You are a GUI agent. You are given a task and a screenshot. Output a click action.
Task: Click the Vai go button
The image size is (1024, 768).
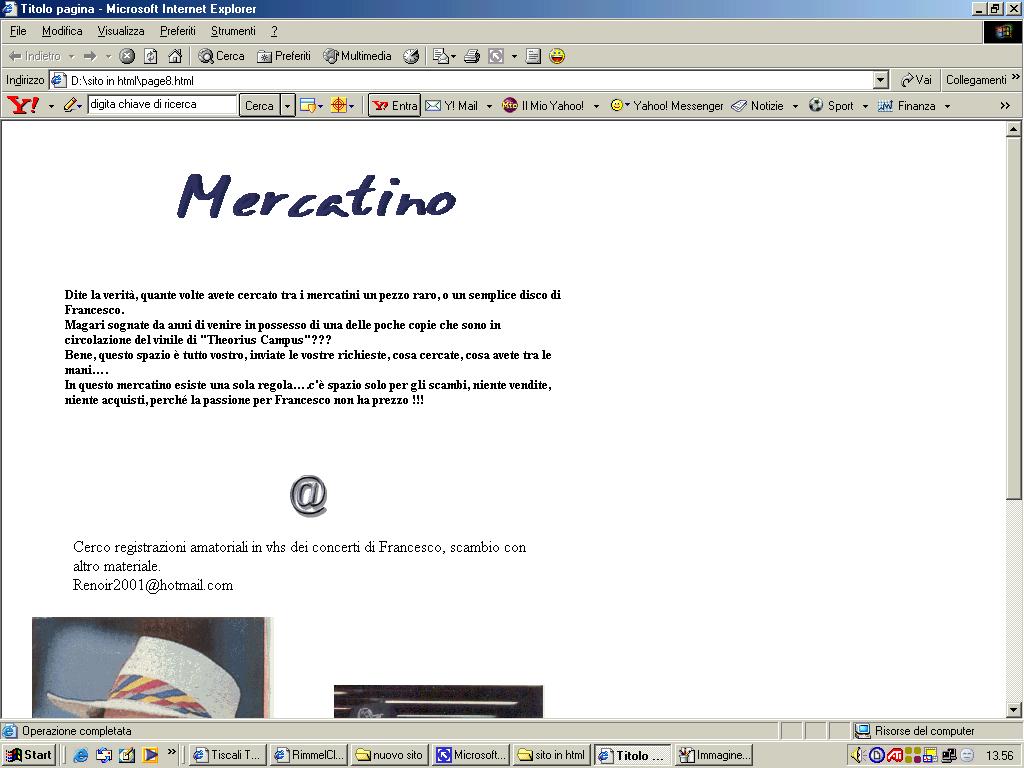(x=916, y=80)
